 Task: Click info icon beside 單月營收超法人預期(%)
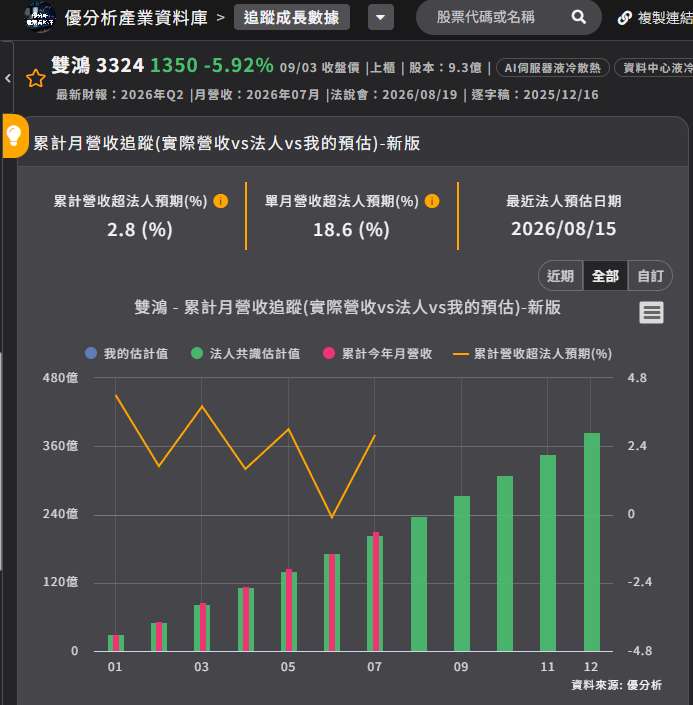point(432,201)
